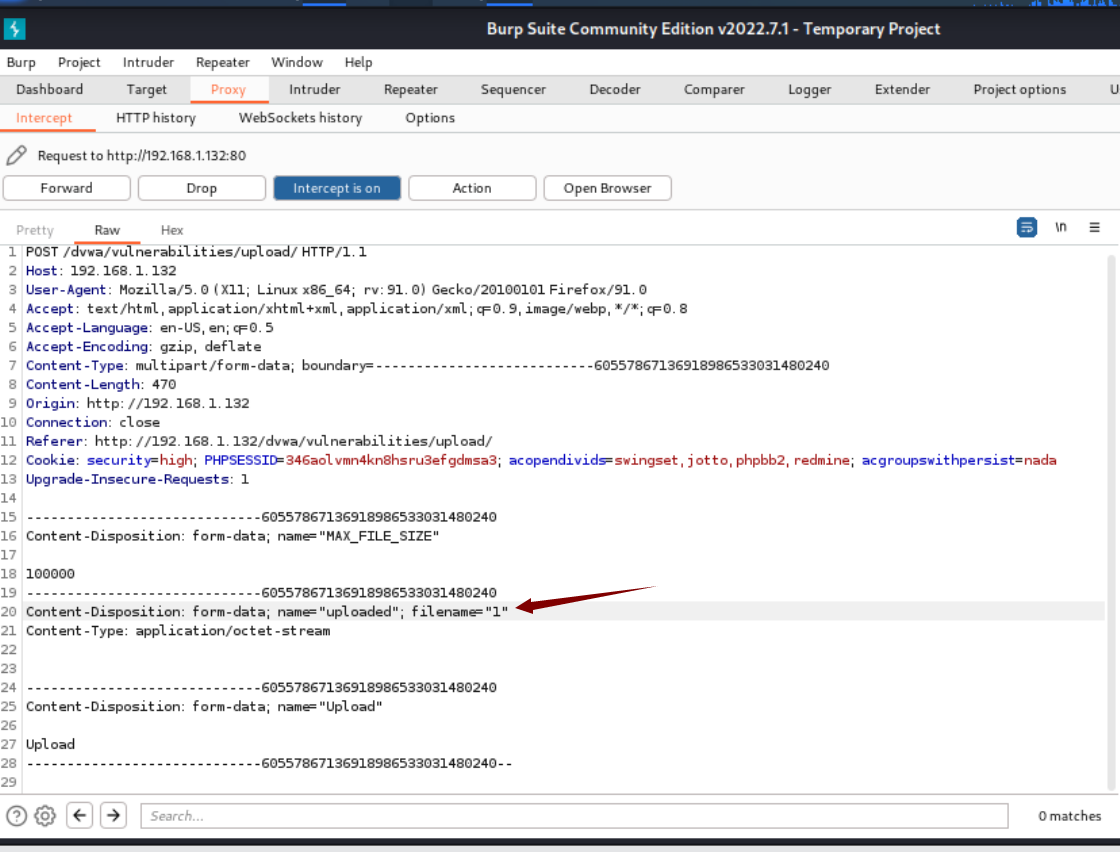Viewport: 1120px width, 852px height.
Task: Forward the intercepted request
Action: (x=66, y=188)
